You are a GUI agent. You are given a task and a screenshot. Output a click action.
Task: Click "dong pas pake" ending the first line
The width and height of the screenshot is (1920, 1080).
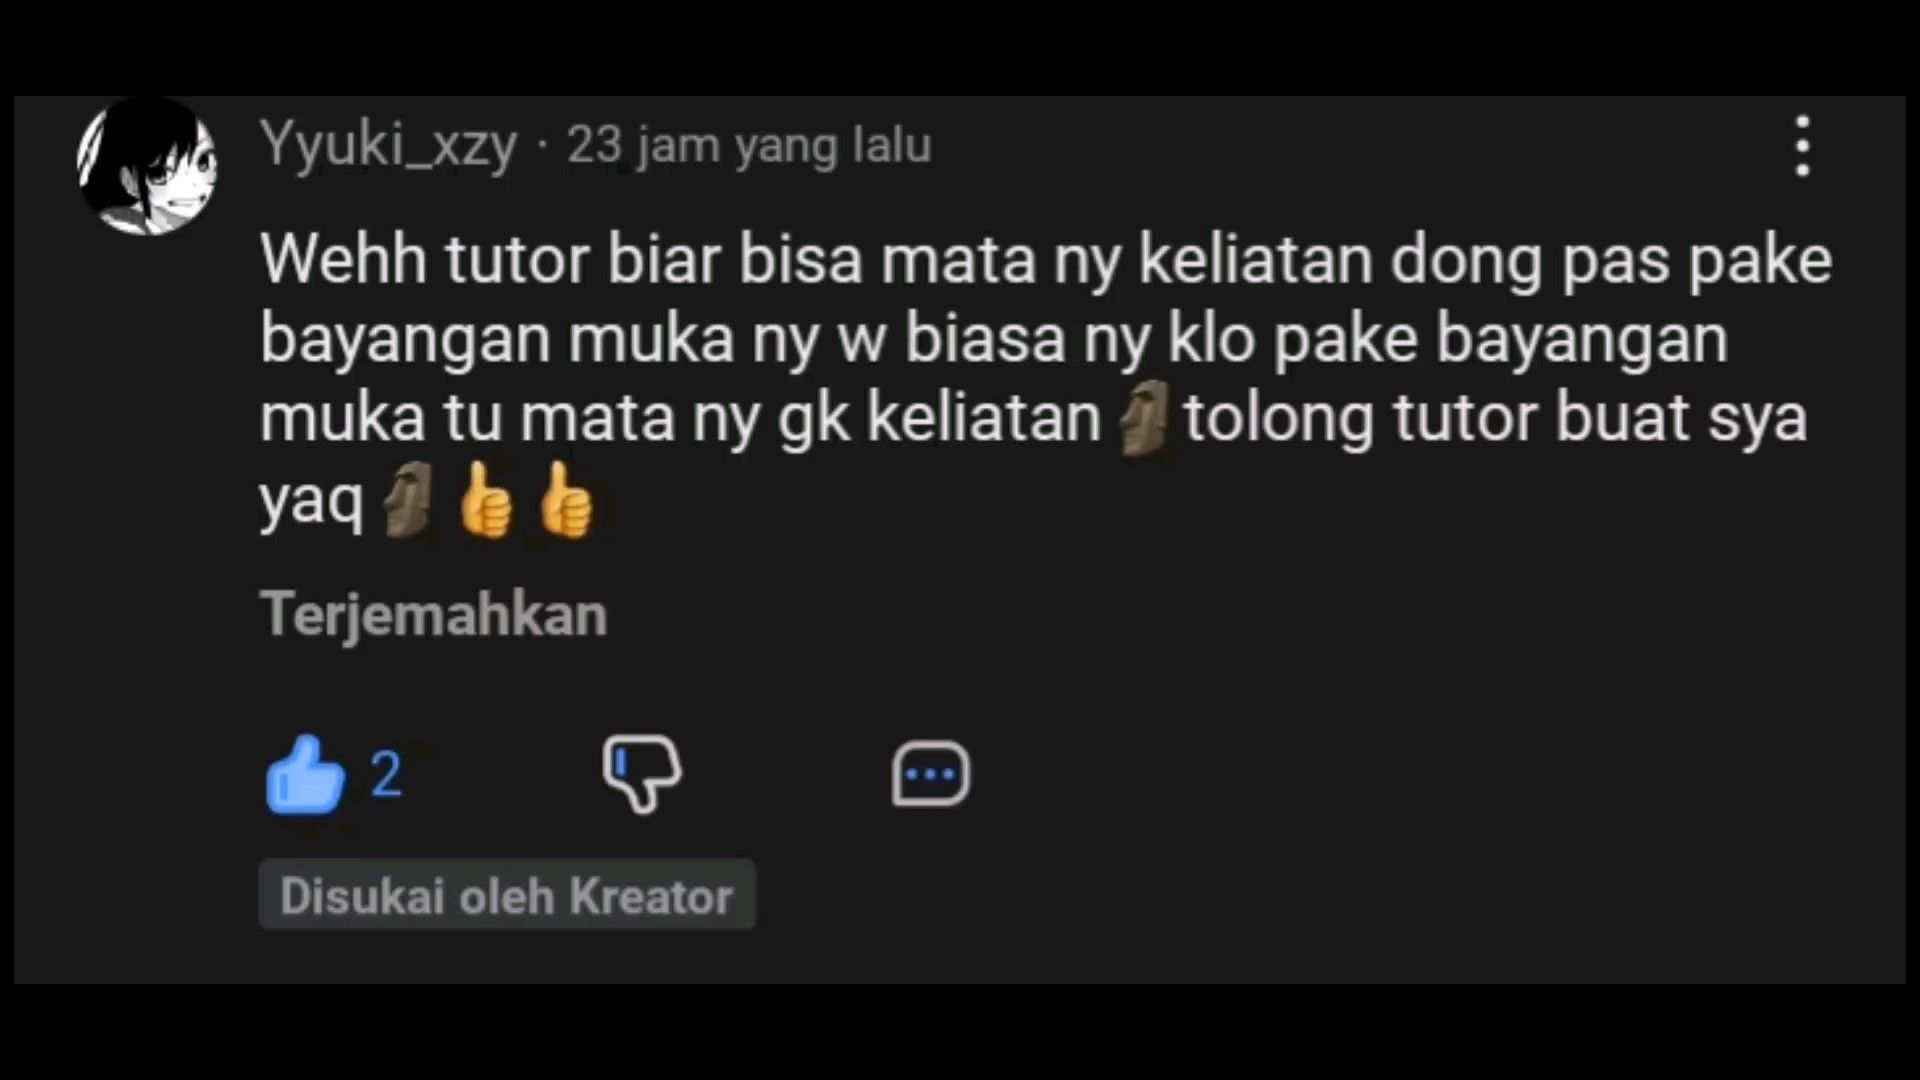(1611, 261)
